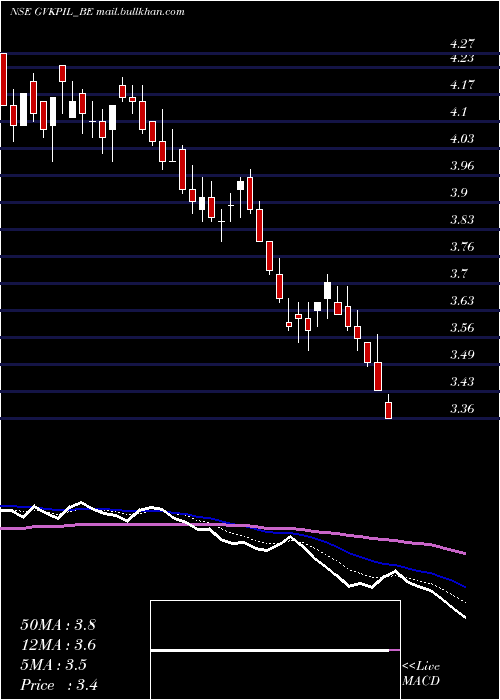Click the 5MA : 3.5 reading
This screenshot has height=700, width=500.
coord(54,665)
